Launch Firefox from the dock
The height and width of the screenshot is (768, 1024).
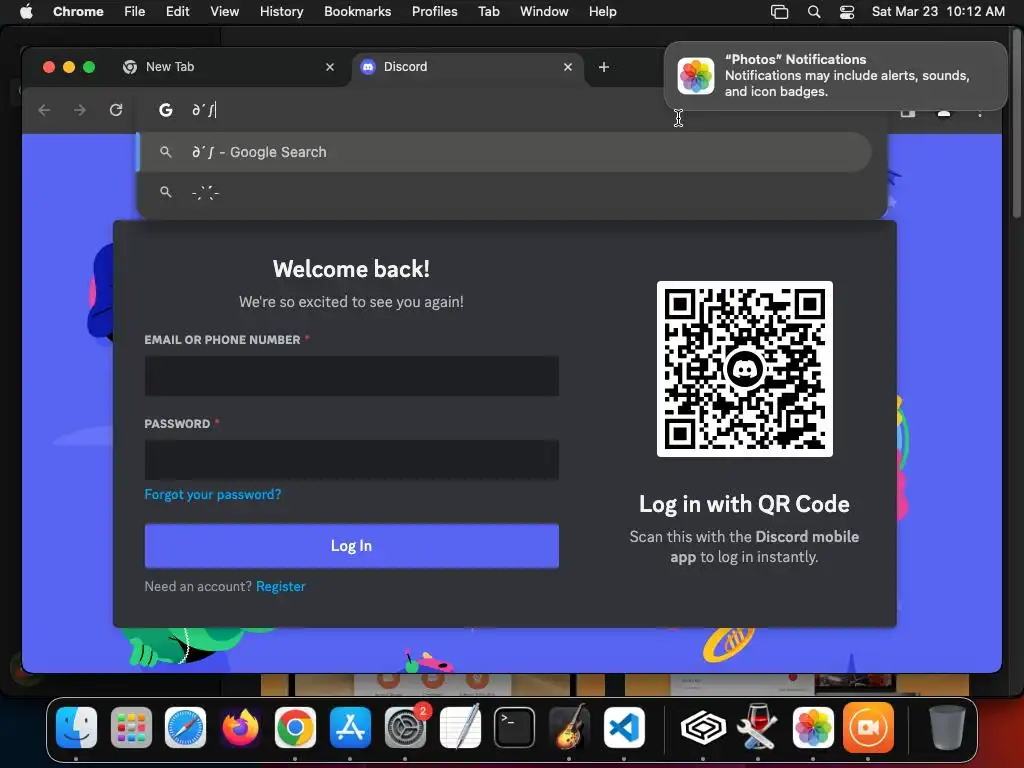(240, 727)
